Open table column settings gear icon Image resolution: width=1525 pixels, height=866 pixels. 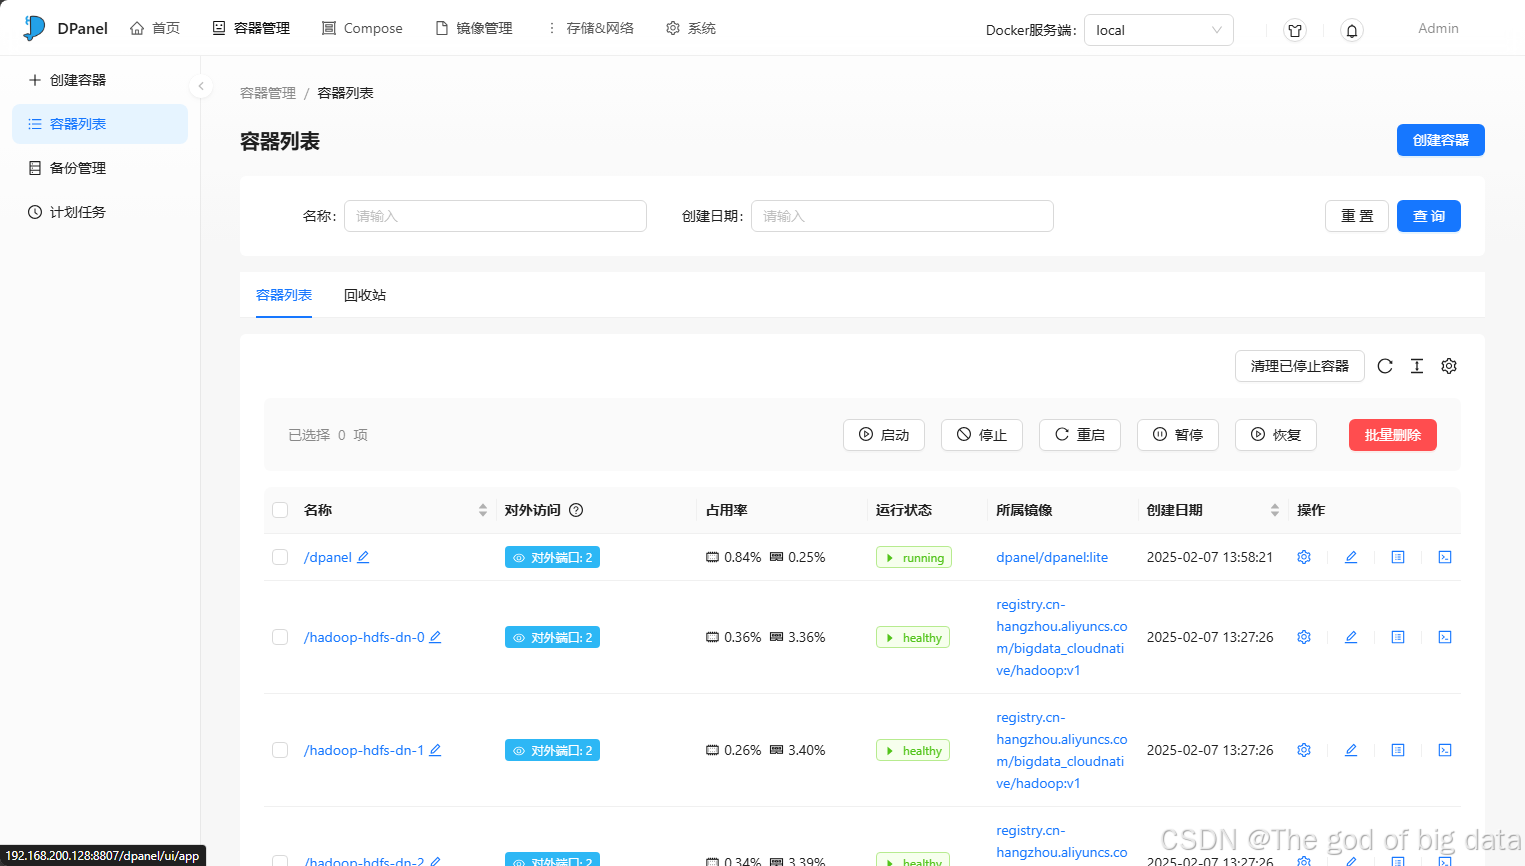click(1449, 366)
